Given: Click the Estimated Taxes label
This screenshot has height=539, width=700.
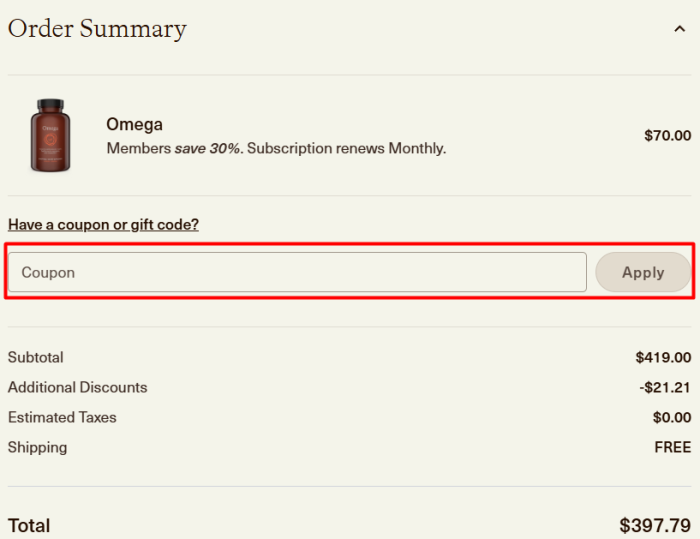Looking at the screenshot, I should (62, 417).
